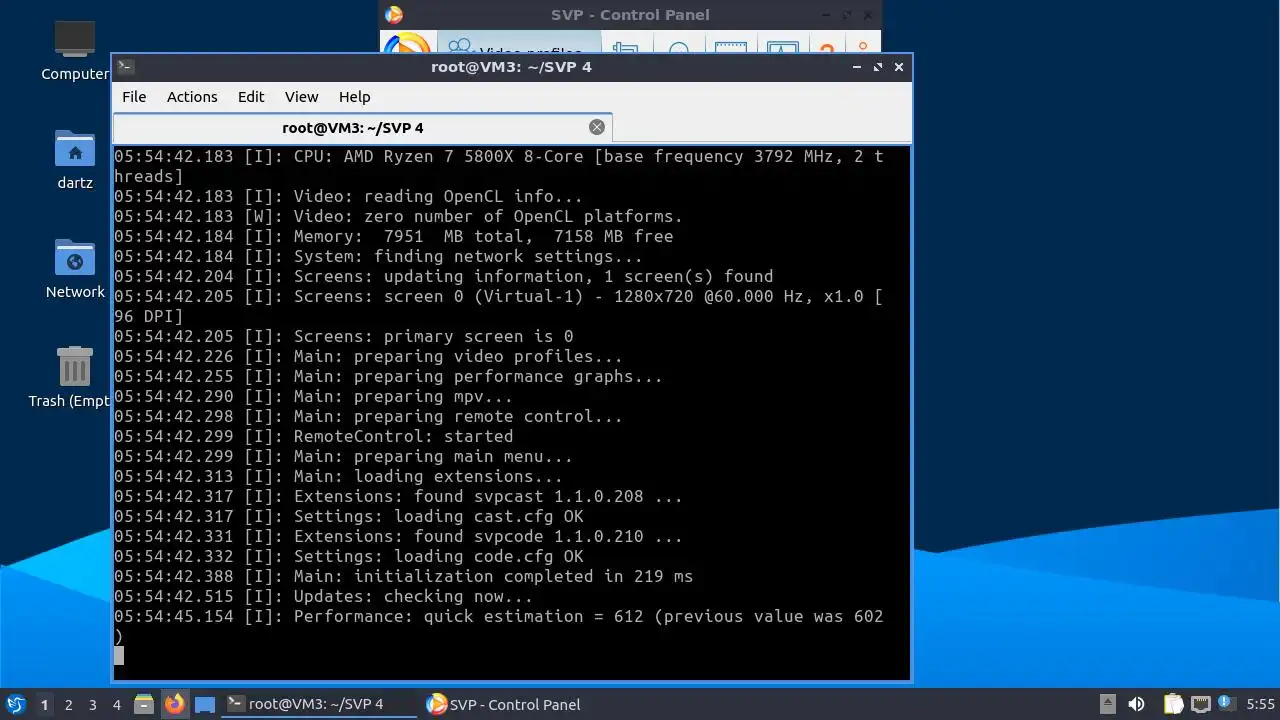Click the 'RemoteControl: started' log line
The height and width of the screenshot is (720, 1280).
[313, 436]
